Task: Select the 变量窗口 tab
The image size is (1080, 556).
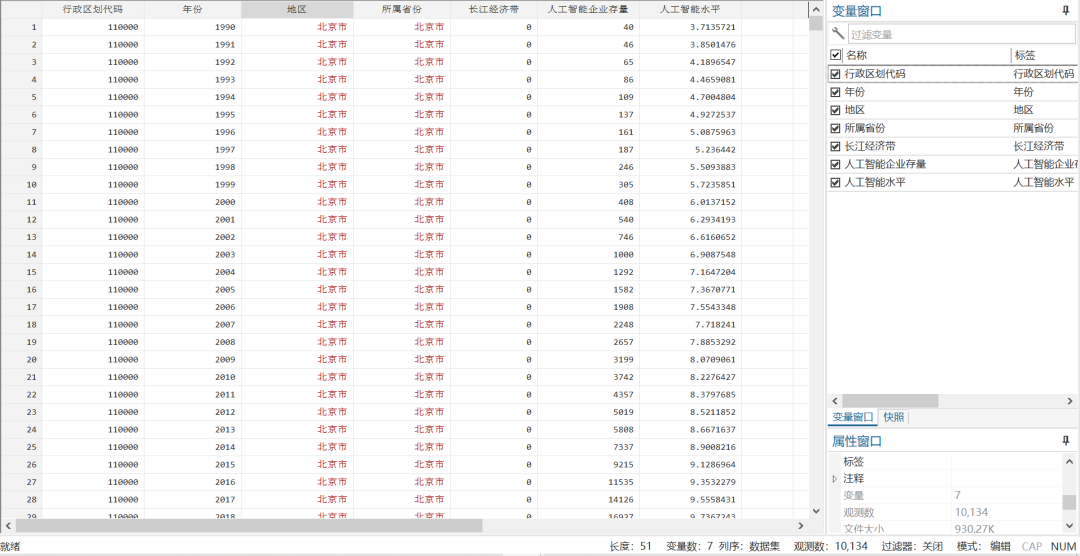Action: (x=853, y=418)
